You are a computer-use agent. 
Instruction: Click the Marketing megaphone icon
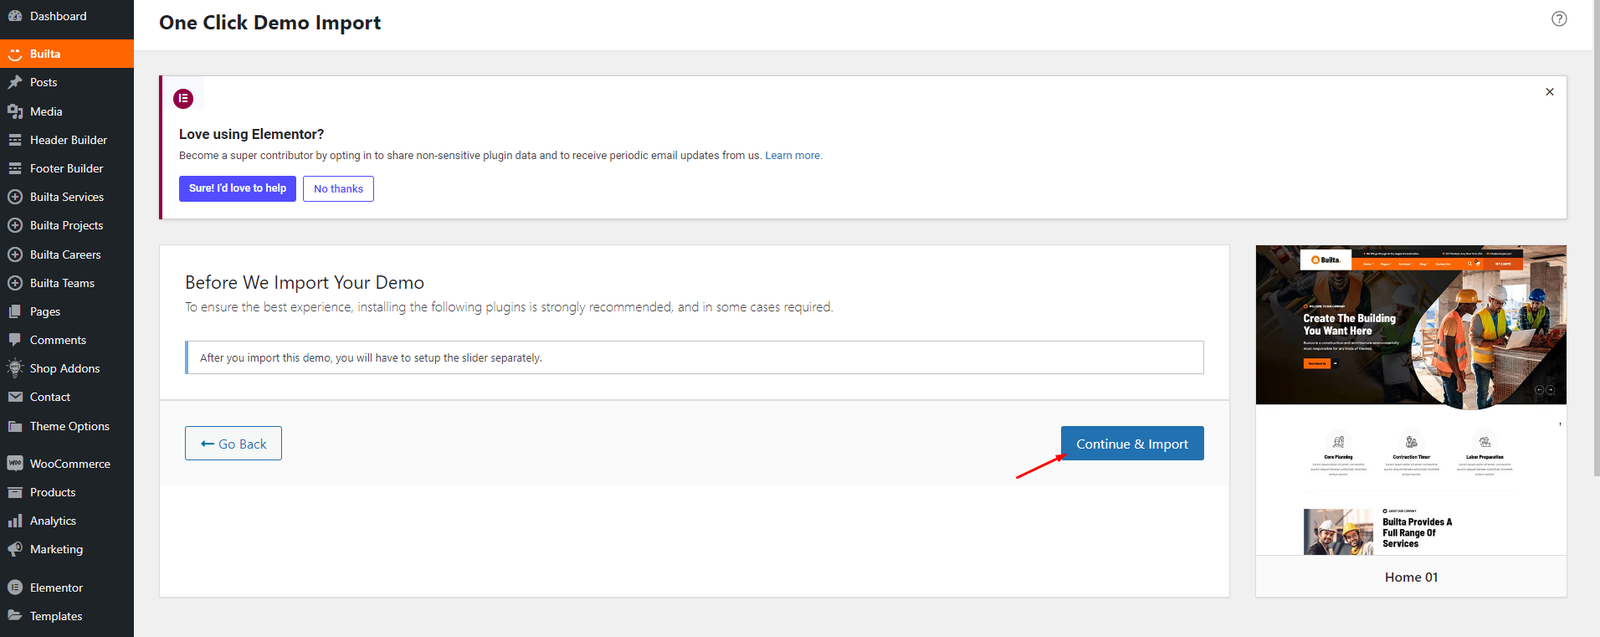coord(15,549)
